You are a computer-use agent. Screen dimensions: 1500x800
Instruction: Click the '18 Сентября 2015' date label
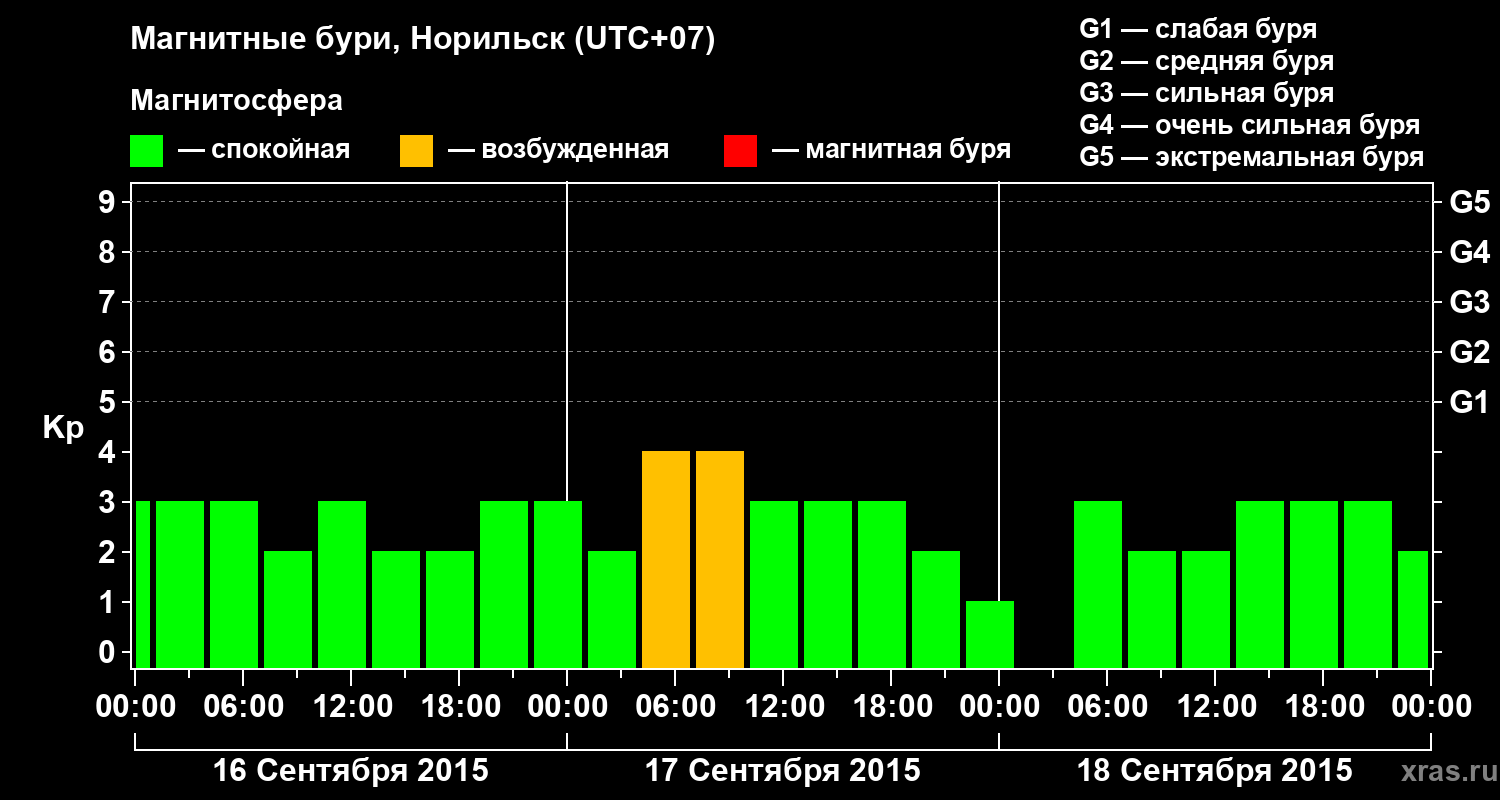(x=1215, y=771)
